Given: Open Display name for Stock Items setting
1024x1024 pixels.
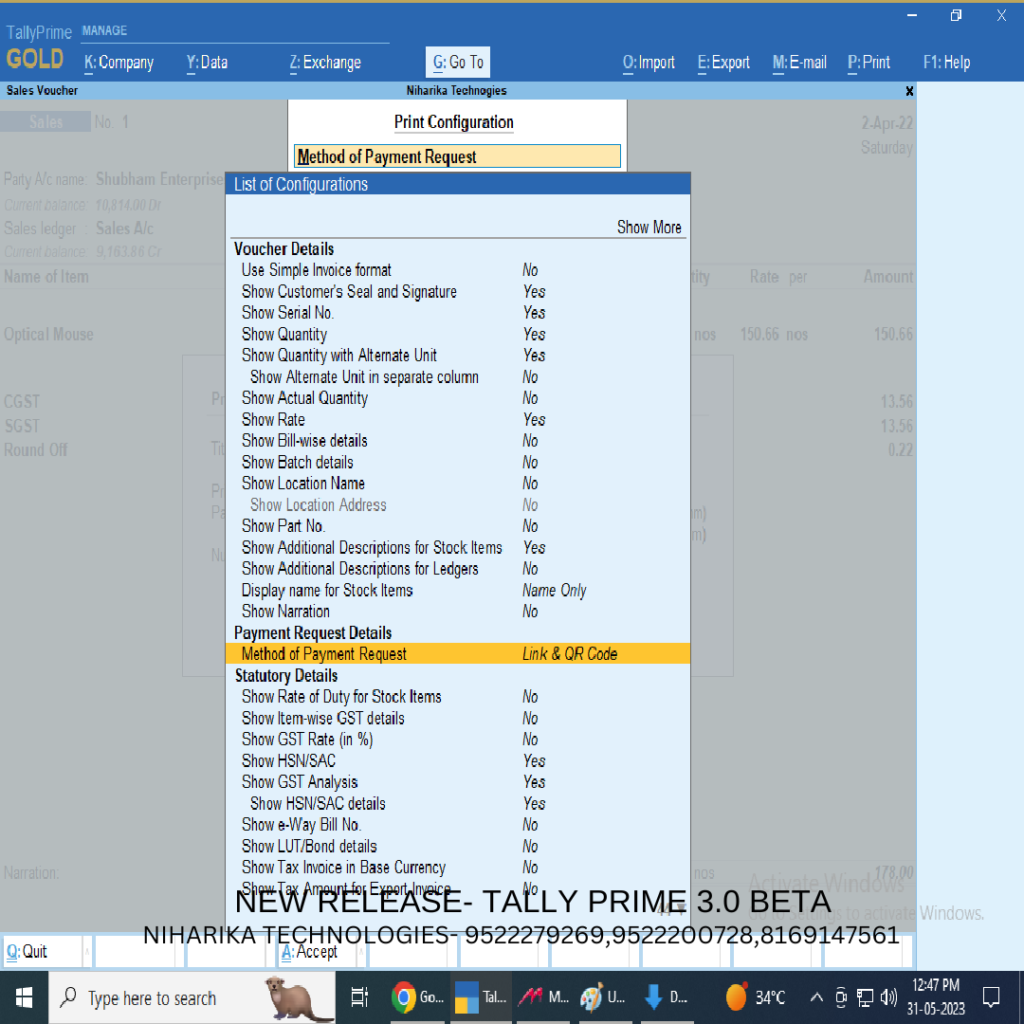Looking at the screenshot, I should tap(457, 590).
